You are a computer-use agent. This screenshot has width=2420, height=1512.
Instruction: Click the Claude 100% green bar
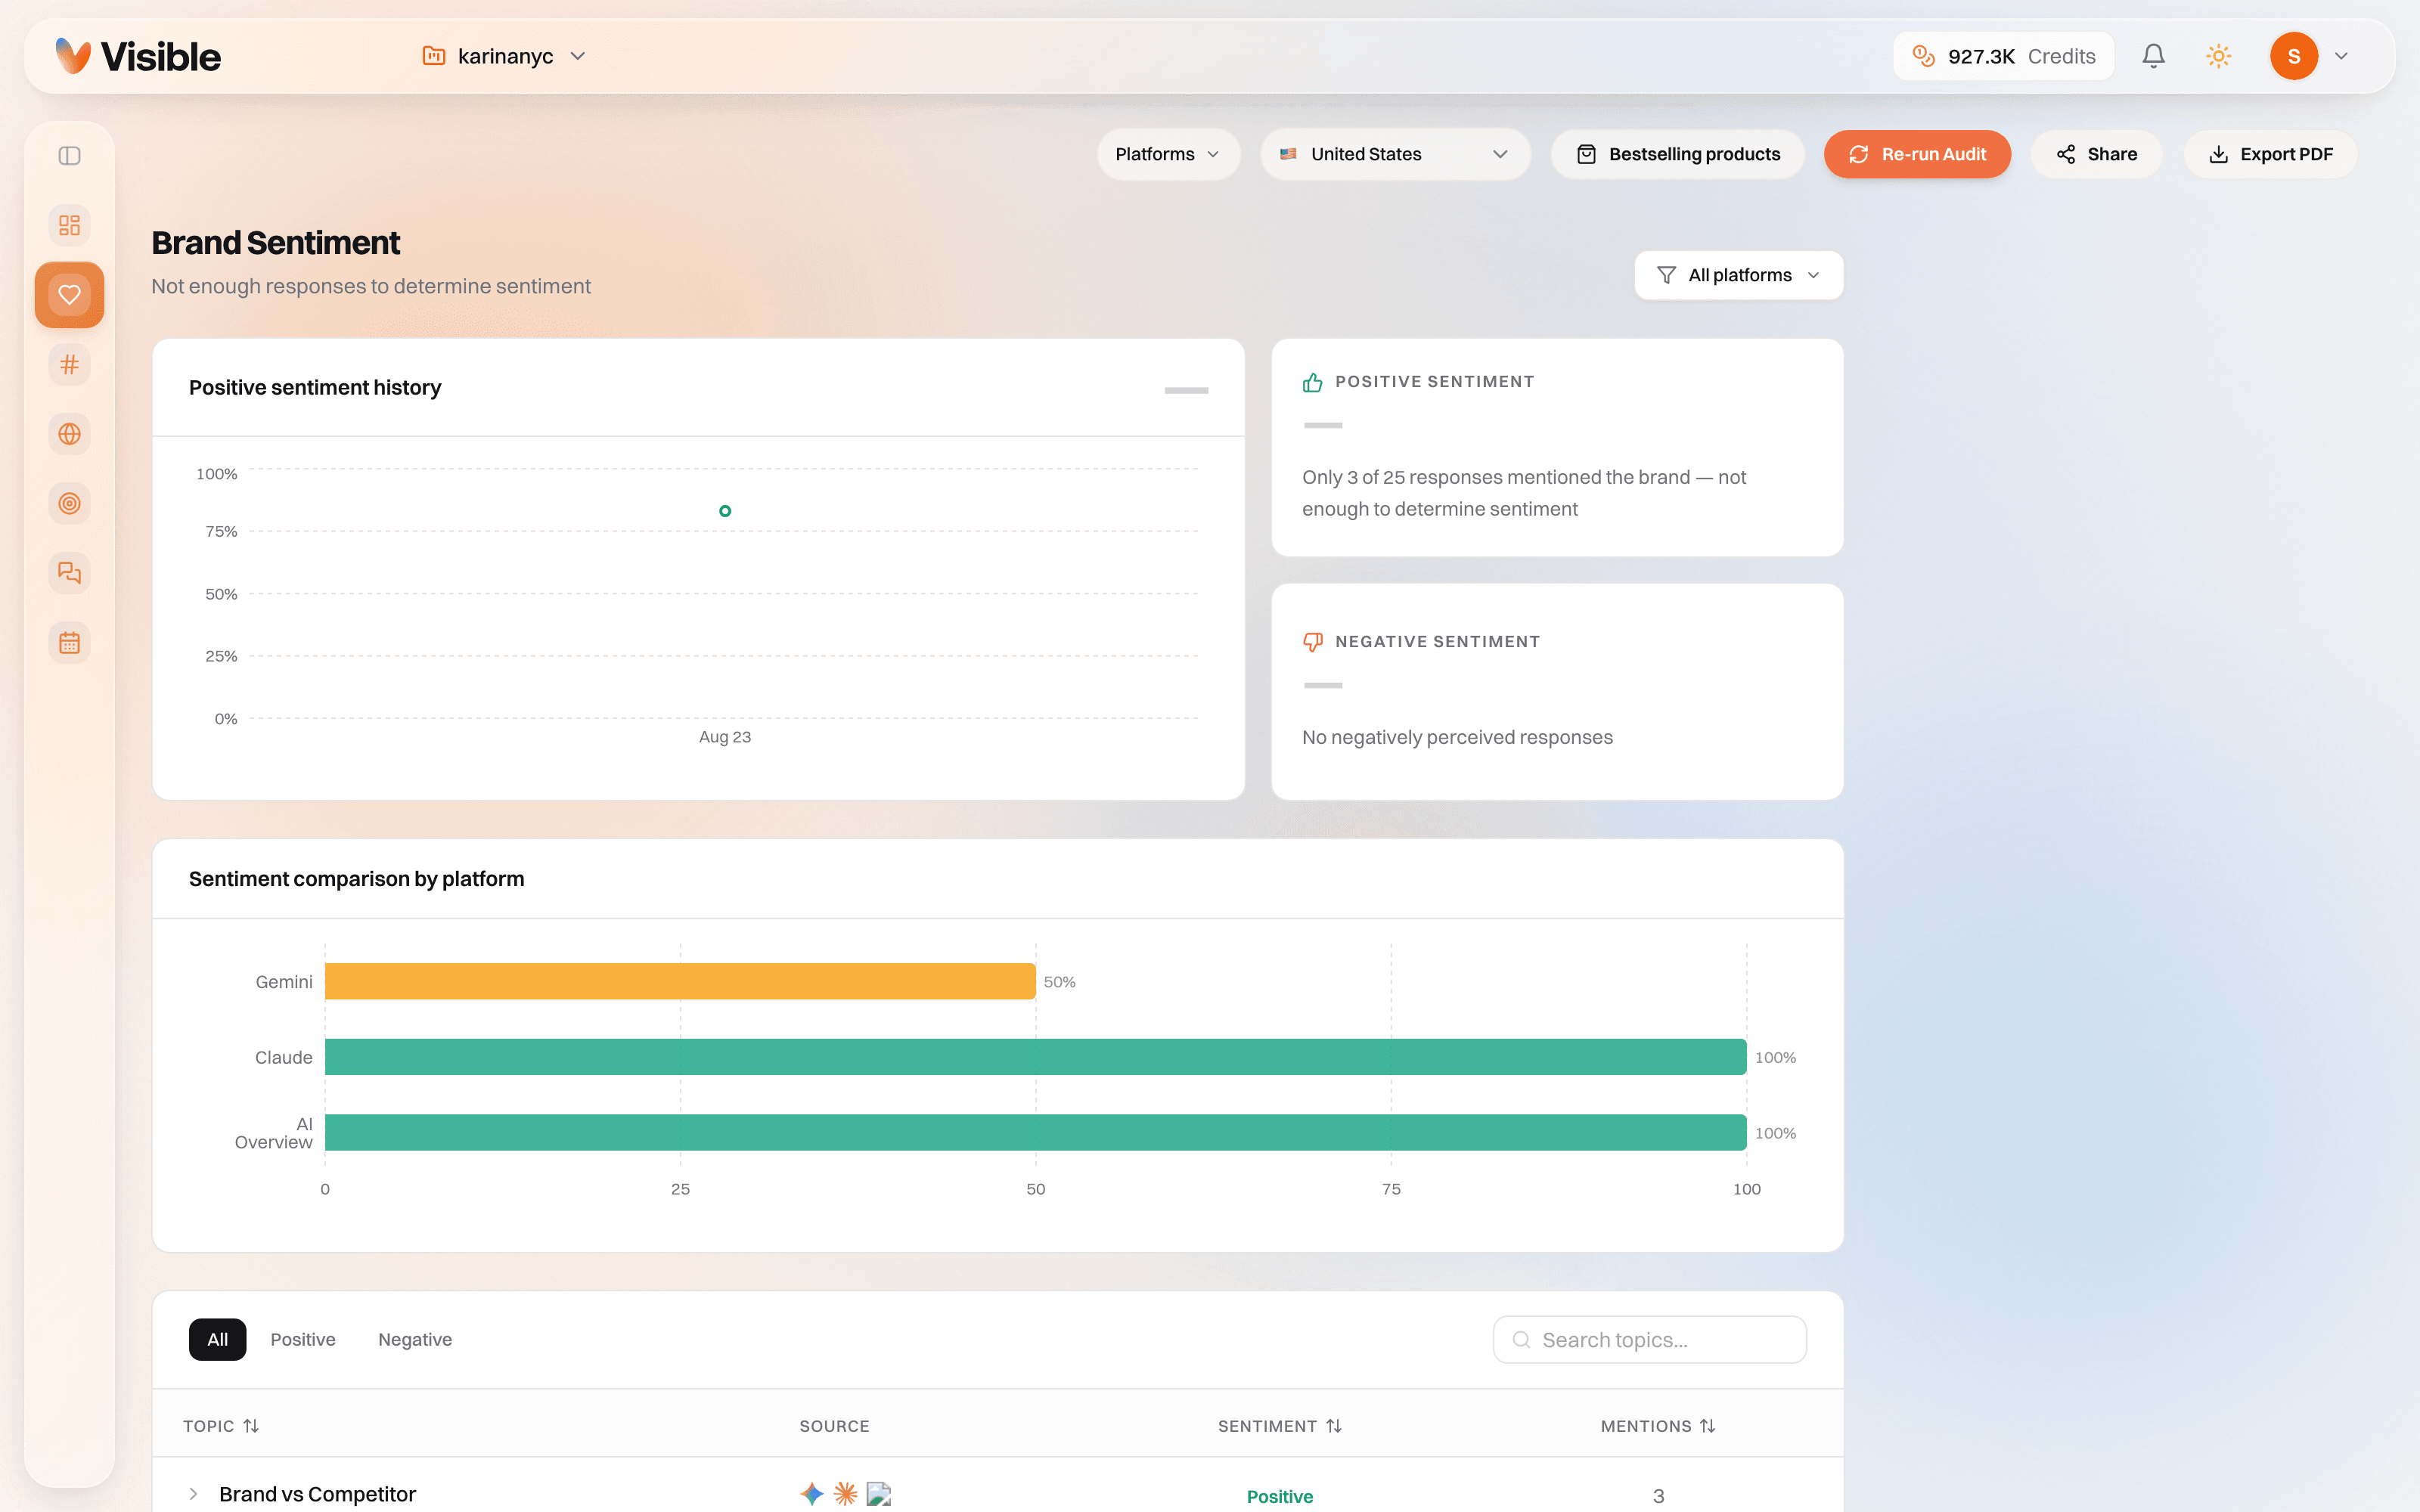point(1035,1057)
